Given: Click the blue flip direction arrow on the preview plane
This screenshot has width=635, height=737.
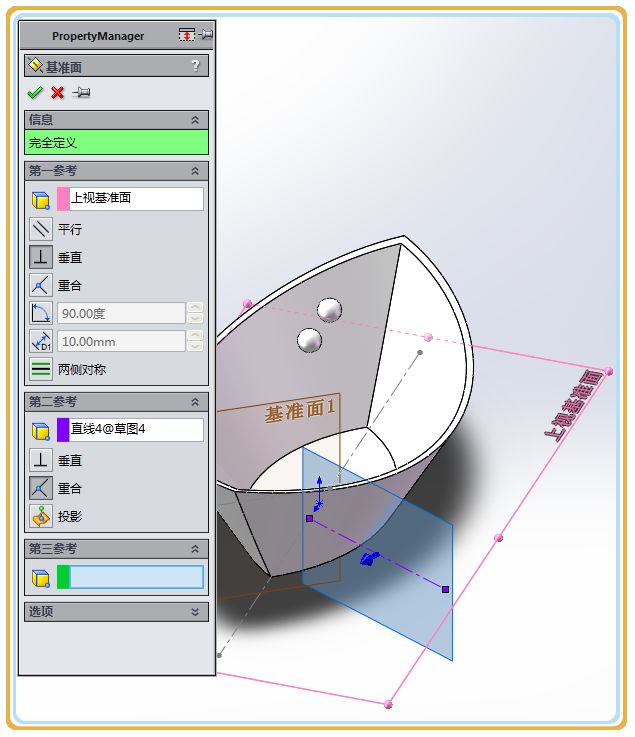Looking at the screenshot, I should coord(370,558).
